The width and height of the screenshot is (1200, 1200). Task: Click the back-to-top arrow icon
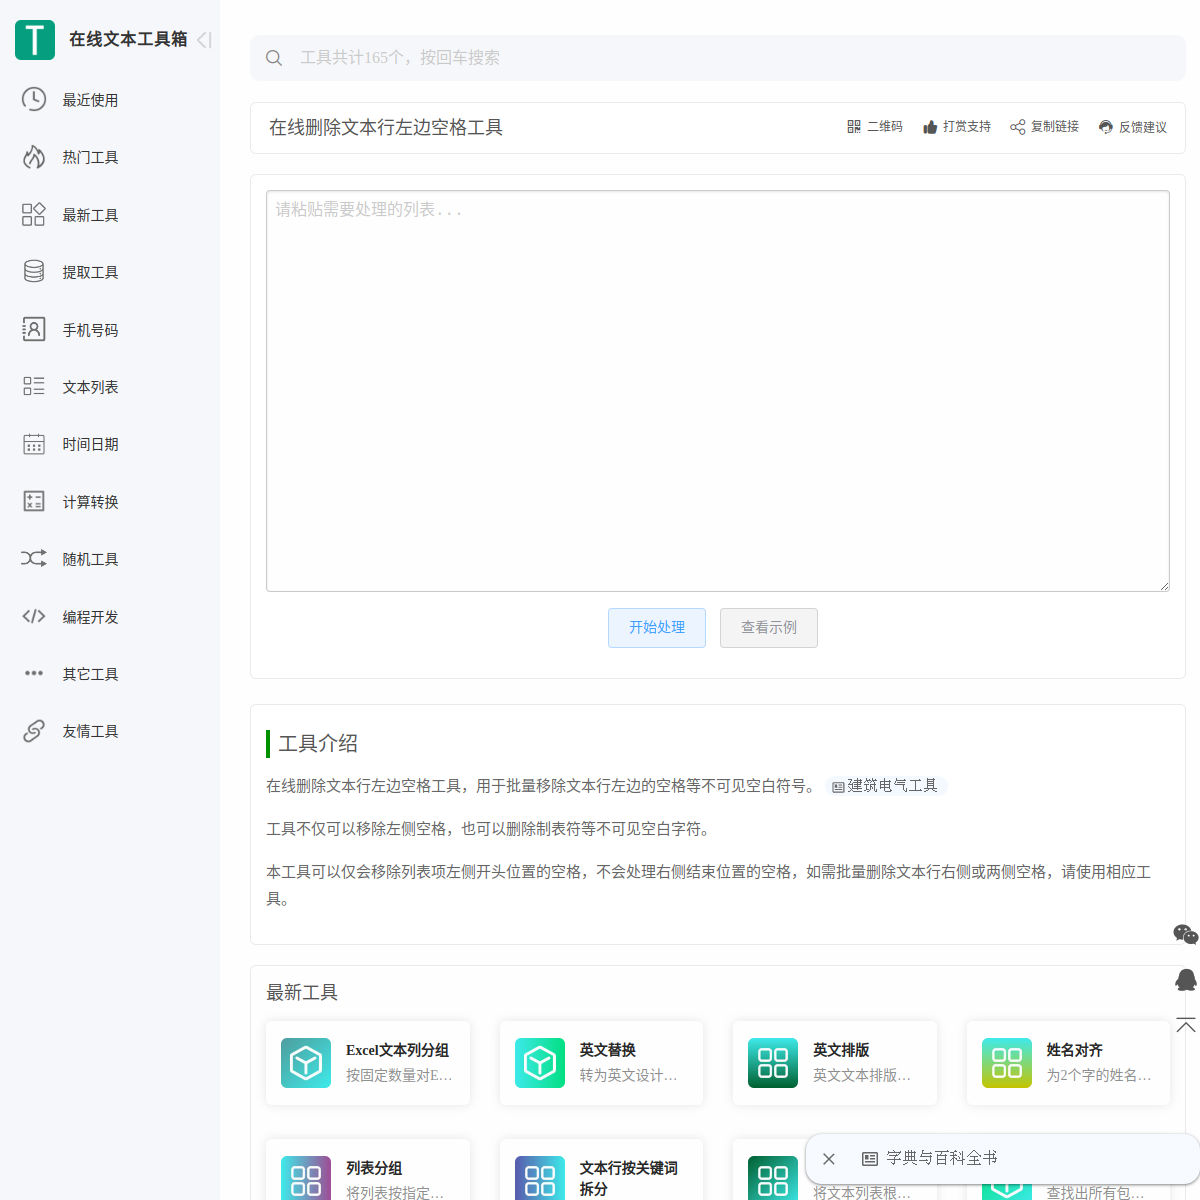[x=1186, y=1025]
